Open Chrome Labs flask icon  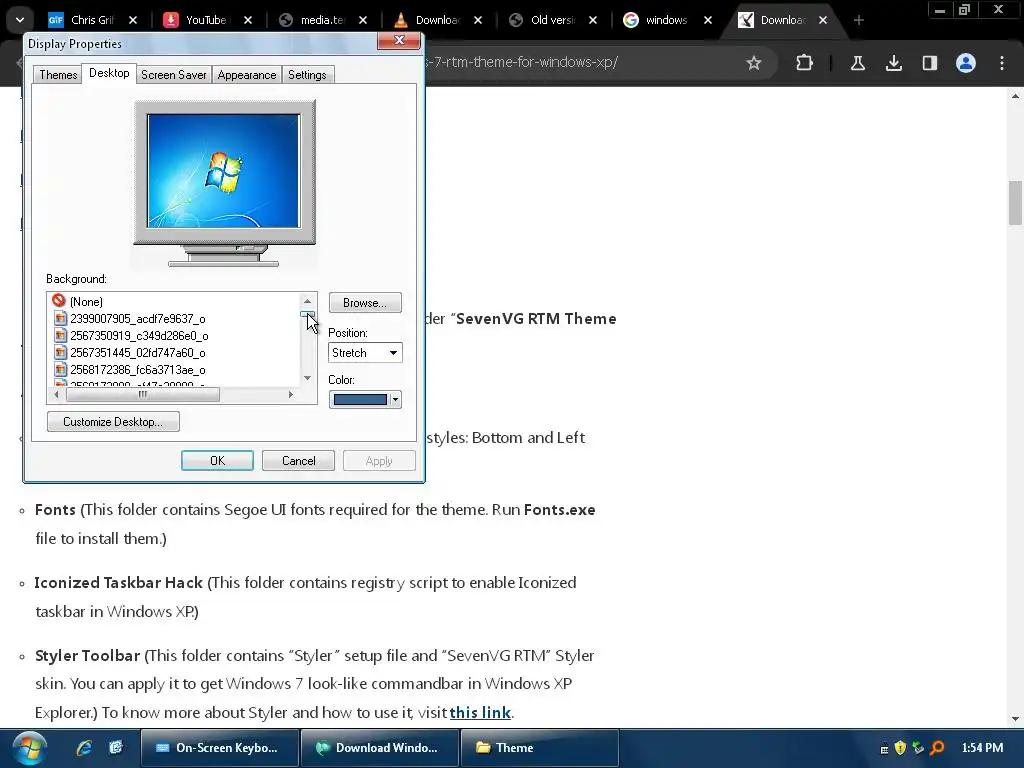[x=857, y=63]
